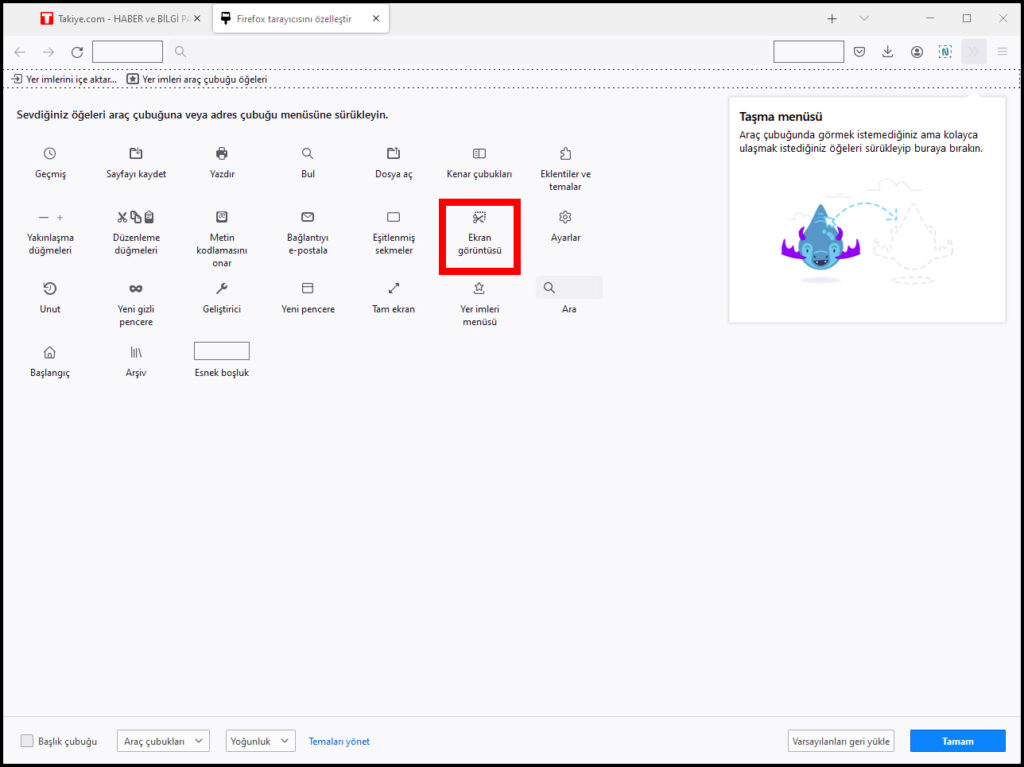Click the Yeni gizli pencere mask icon

pyautogui.click(x=136, y=288)
